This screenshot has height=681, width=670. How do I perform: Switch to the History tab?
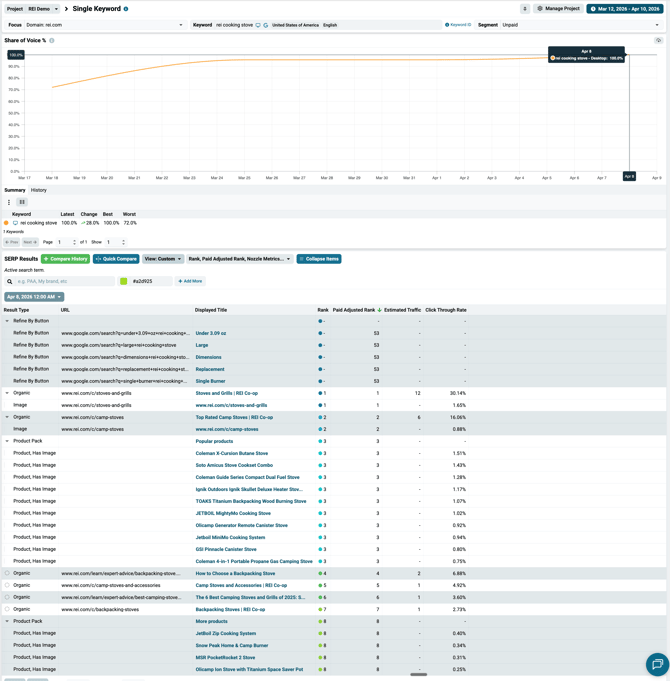tap(38, 190)
